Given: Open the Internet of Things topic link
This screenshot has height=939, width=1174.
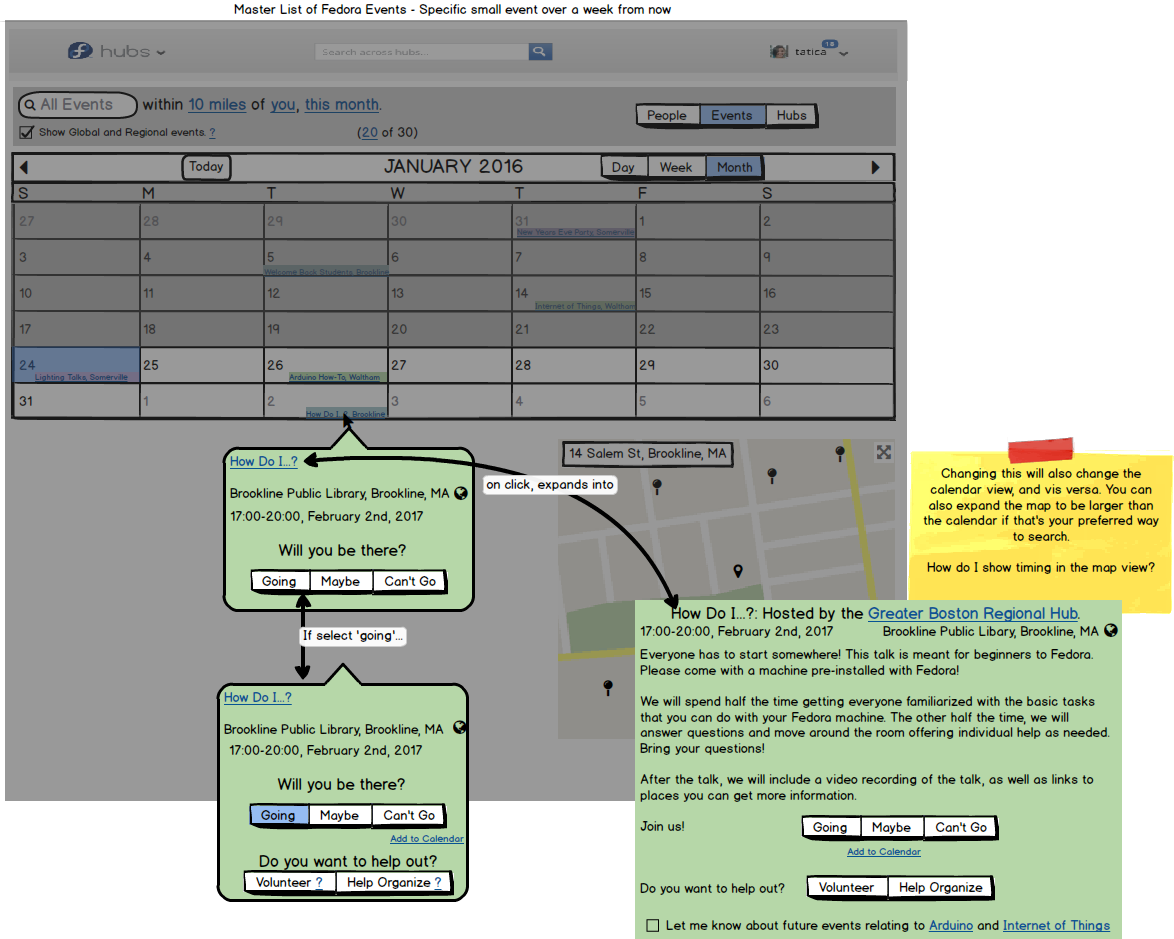Looking at the screenshot, I should [1056, 926].
